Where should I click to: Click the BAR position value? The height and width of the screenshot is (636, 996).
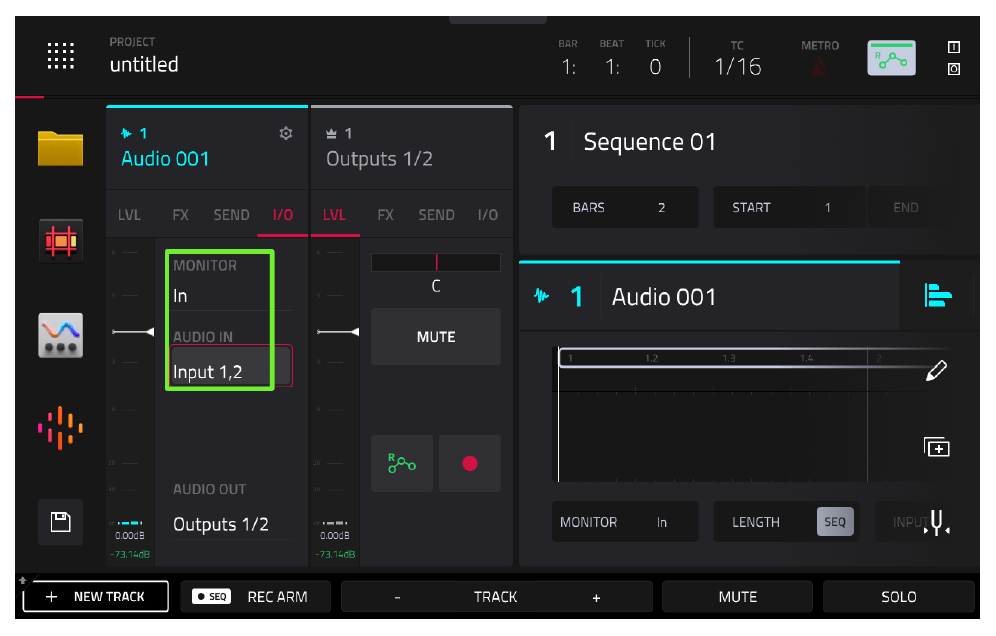[x=569, y=67]
